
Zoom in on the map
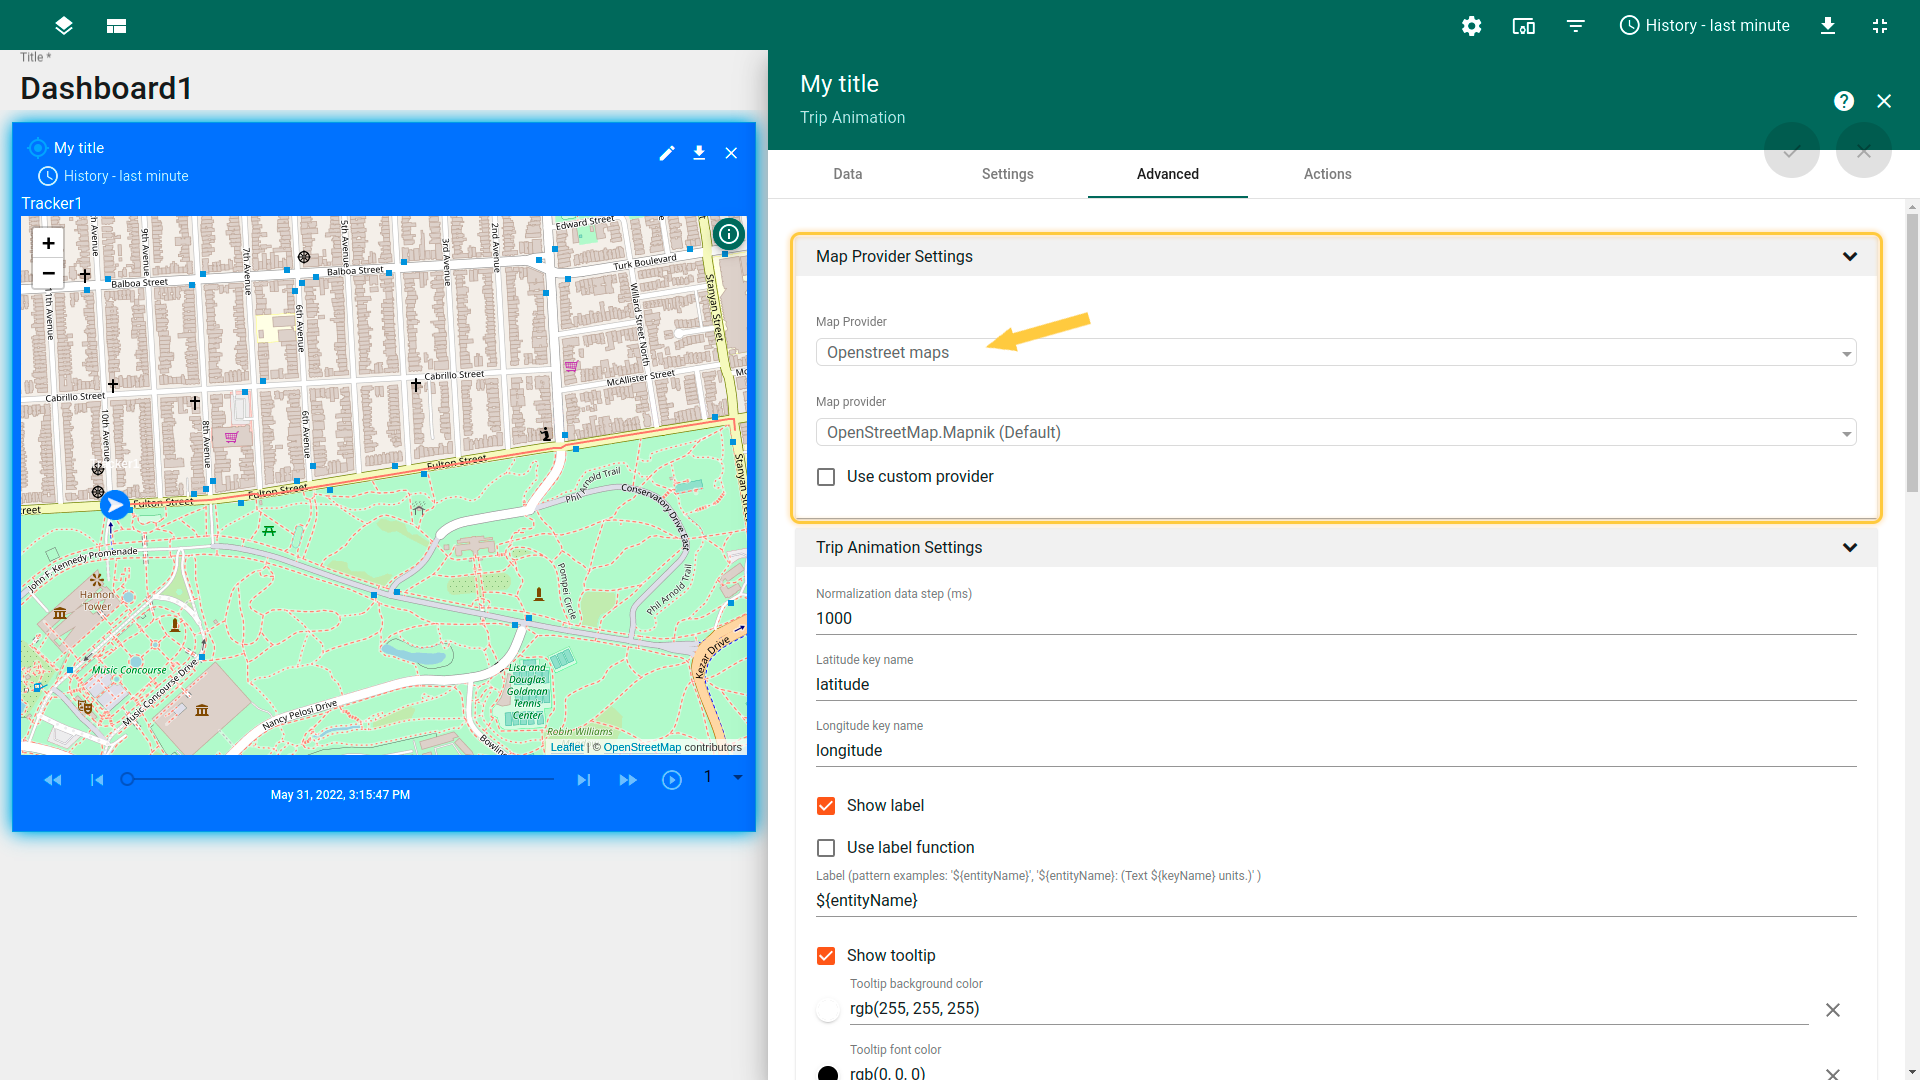click(48, 243)
